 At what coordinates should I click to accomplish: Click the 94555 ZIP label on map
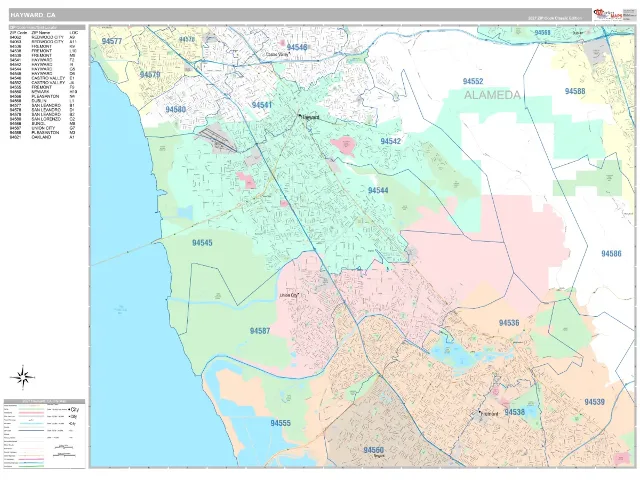click(280, 423)
